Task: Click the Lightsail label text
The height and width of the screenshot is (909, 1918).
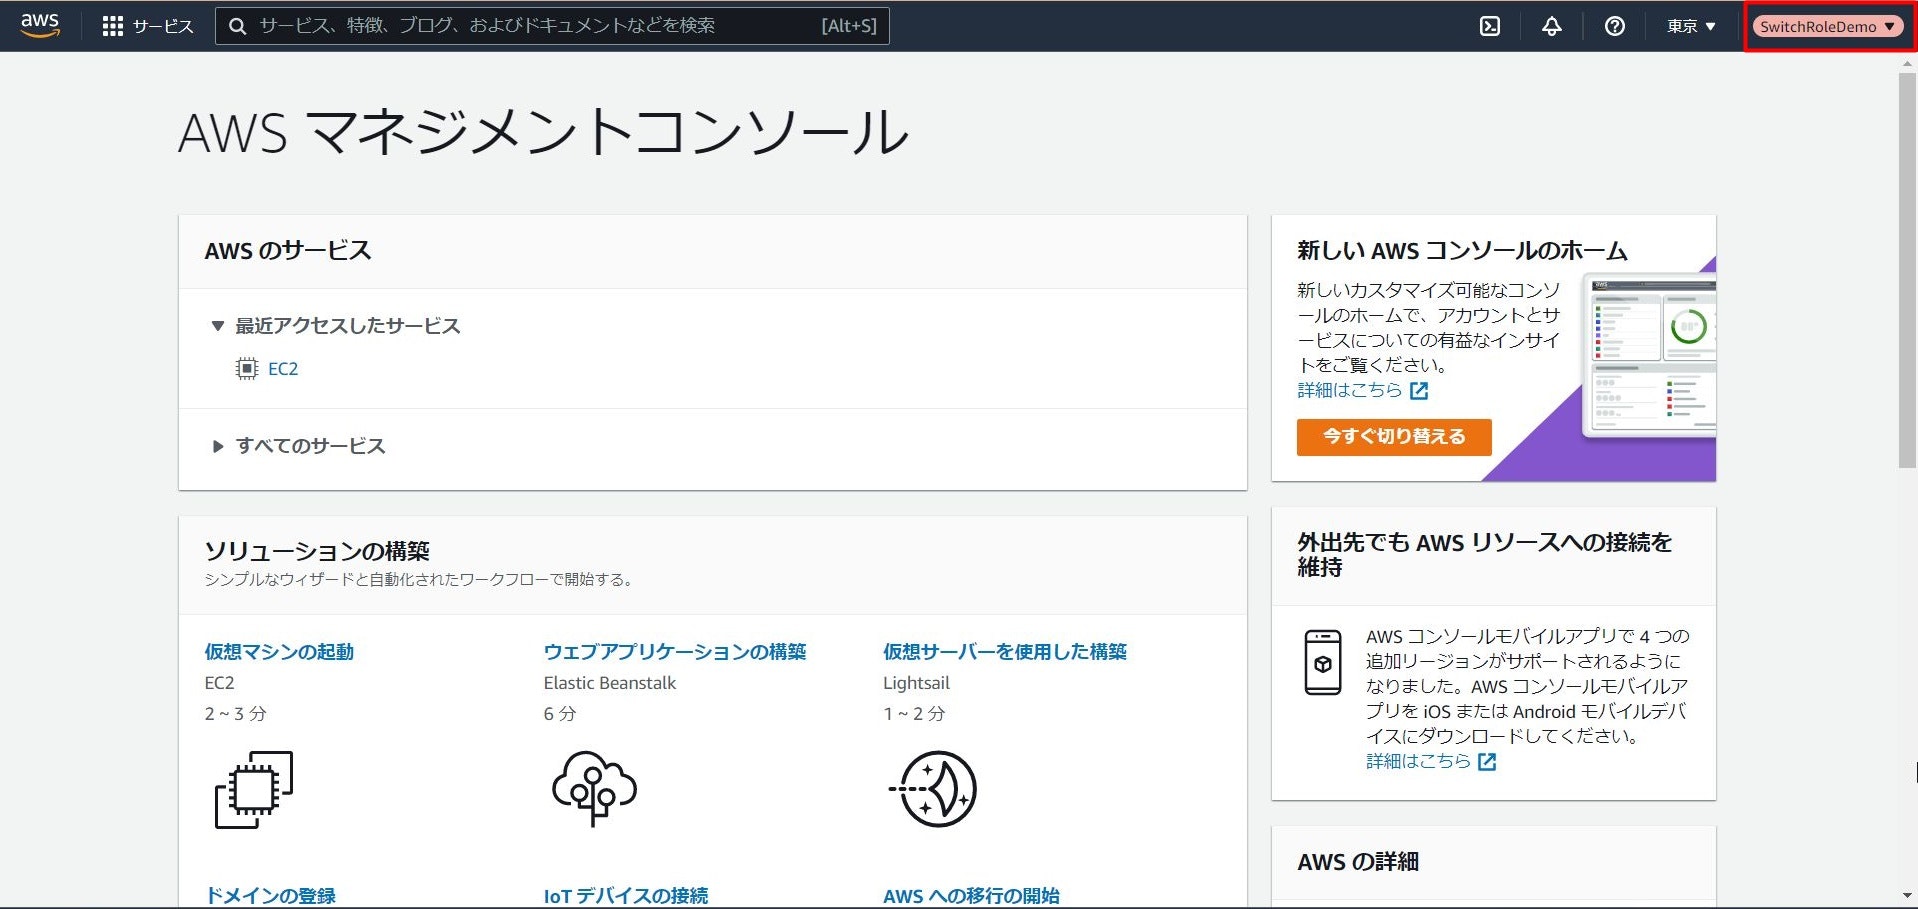Action: click(916, 683)
